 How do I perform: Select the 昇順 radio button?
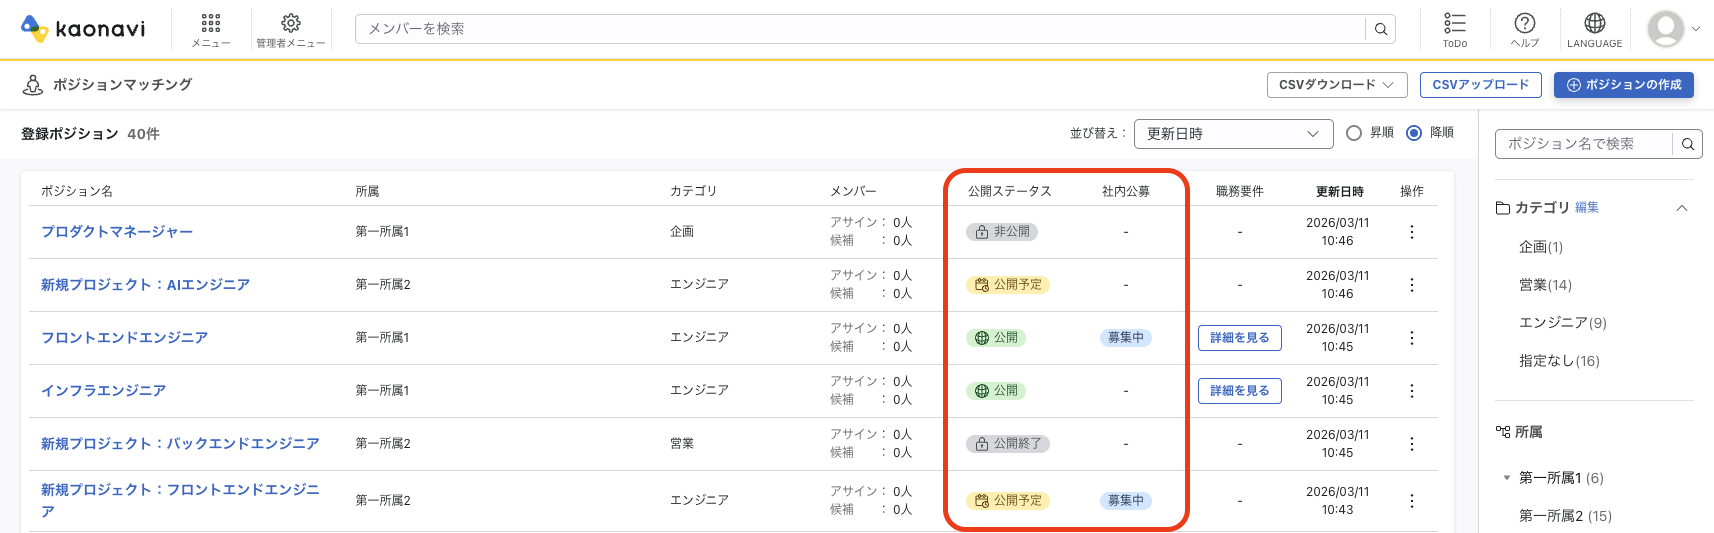1354,133
